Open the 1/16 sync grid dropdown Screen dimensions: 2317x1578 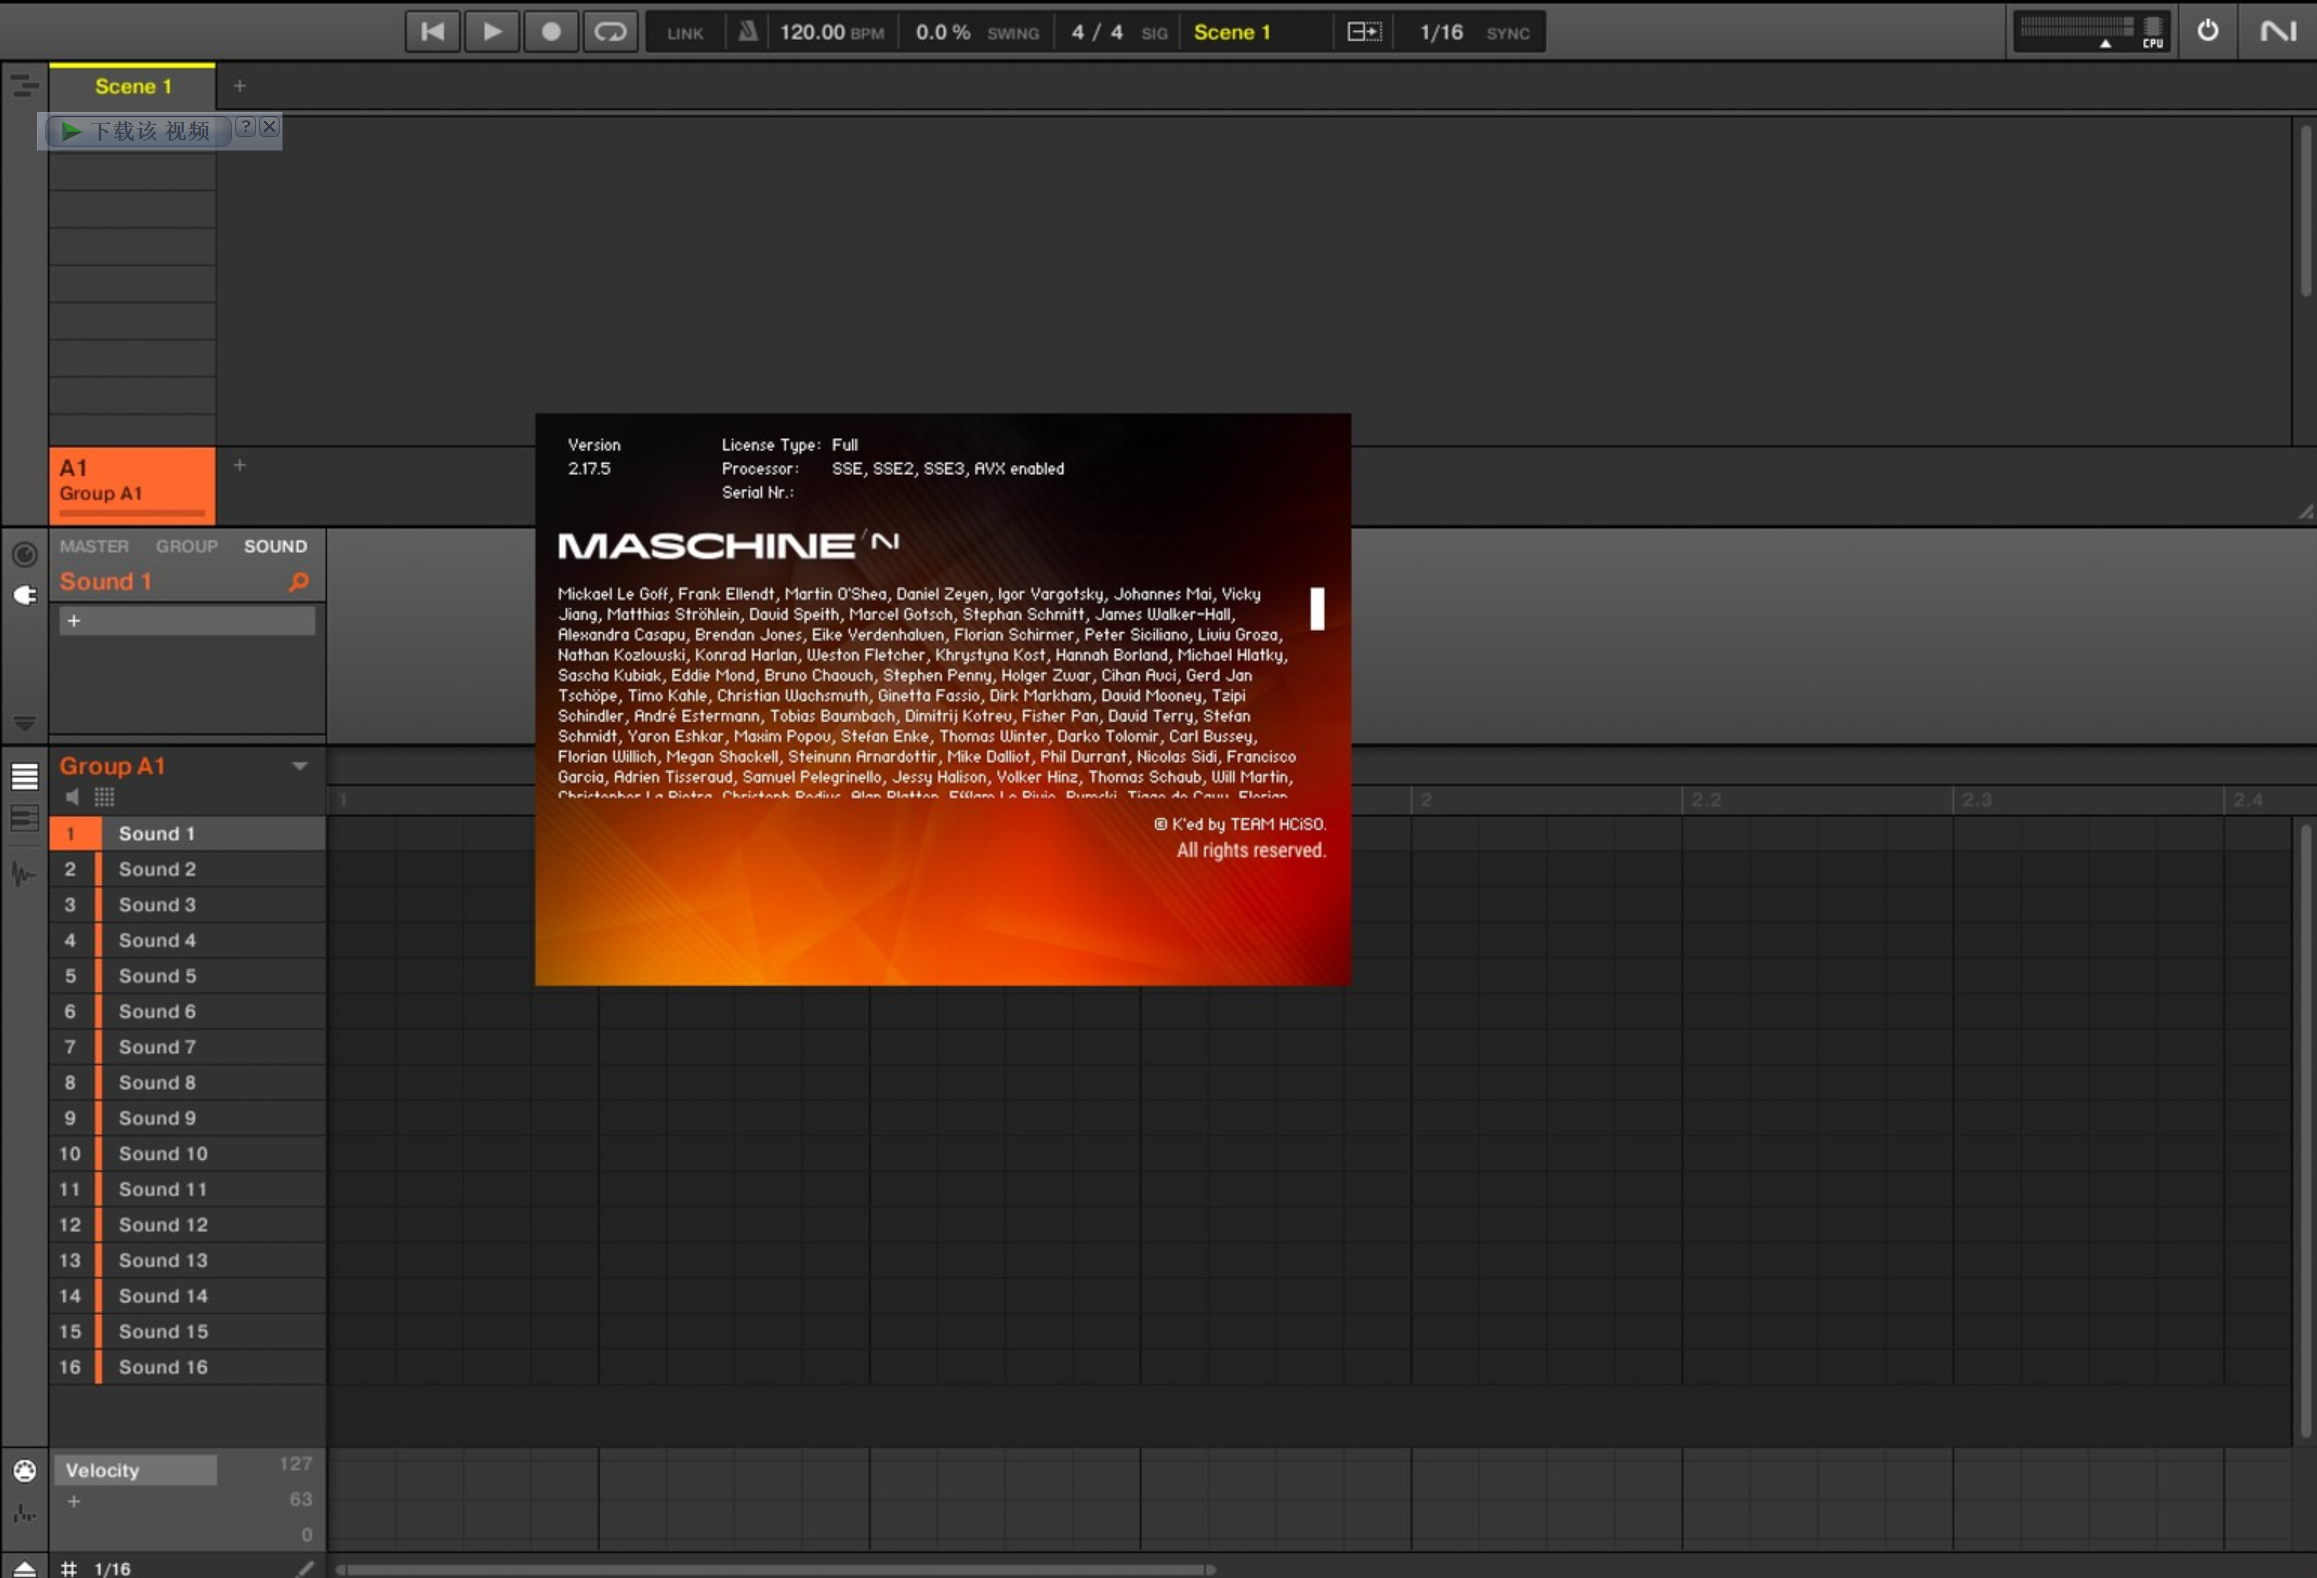pos(1441,32)
